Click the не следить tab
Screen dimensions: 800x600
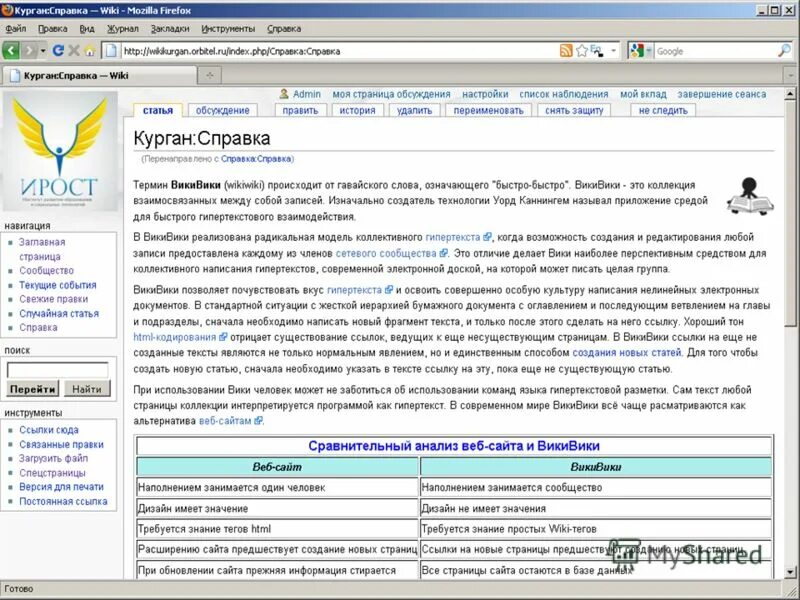pyautogui.click(x=663, y=110)
